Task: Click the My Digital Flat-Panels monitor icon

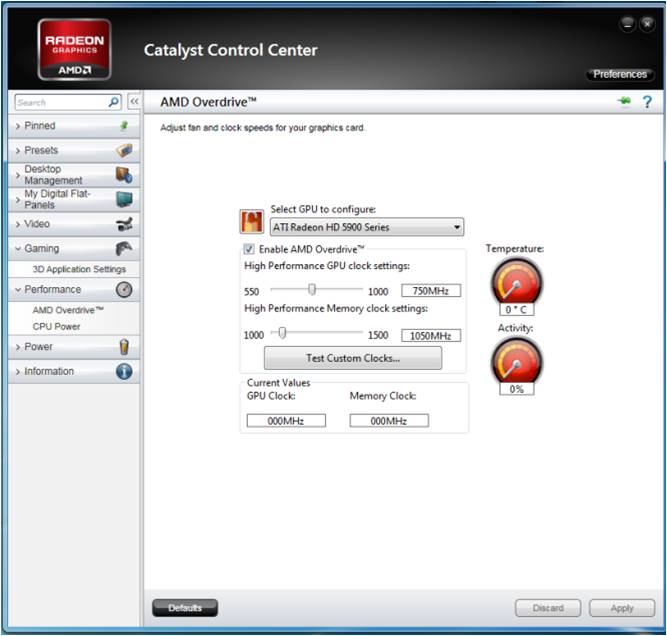Action: 124,199
